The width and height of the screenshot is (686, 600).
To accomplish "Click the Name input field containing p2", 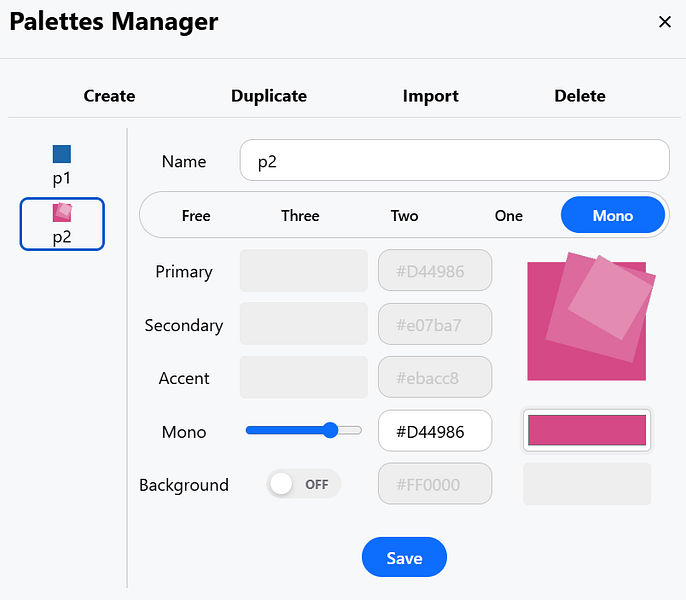I will click(x=455, y=160).
